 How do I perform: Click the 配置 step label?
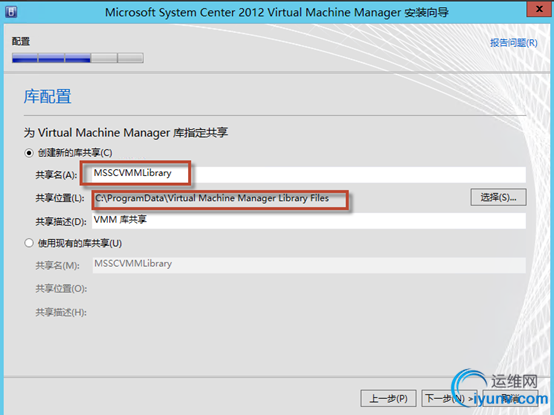21,41
